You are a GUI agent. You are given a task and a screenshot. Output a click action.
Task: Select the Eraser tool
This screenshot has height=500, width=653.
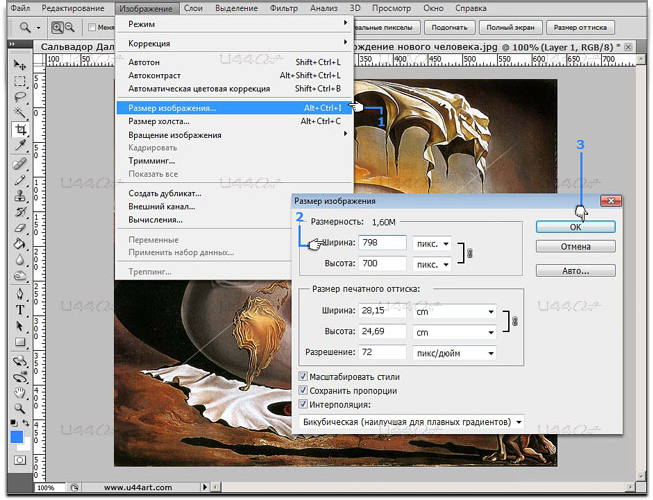pyautogui.click(x=20, y=228)
